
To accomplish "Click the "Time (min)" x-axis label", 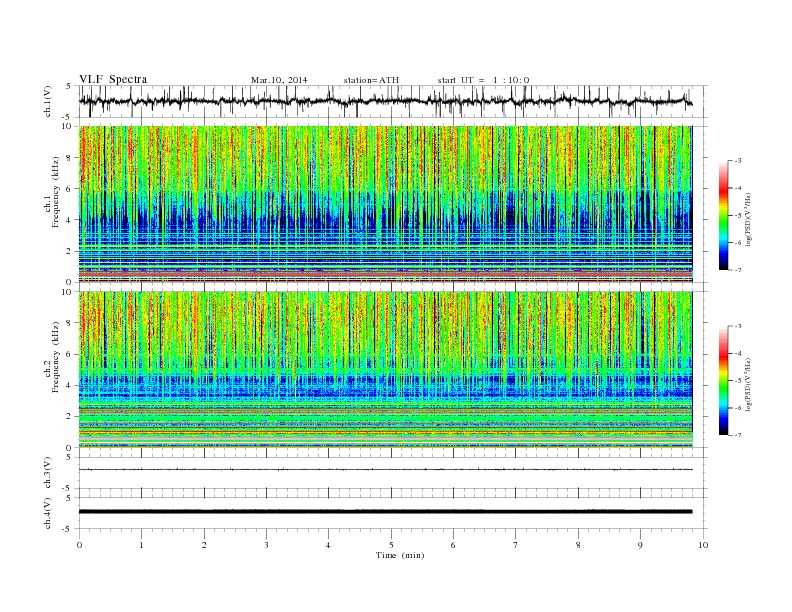I will (x=400, y=555).
